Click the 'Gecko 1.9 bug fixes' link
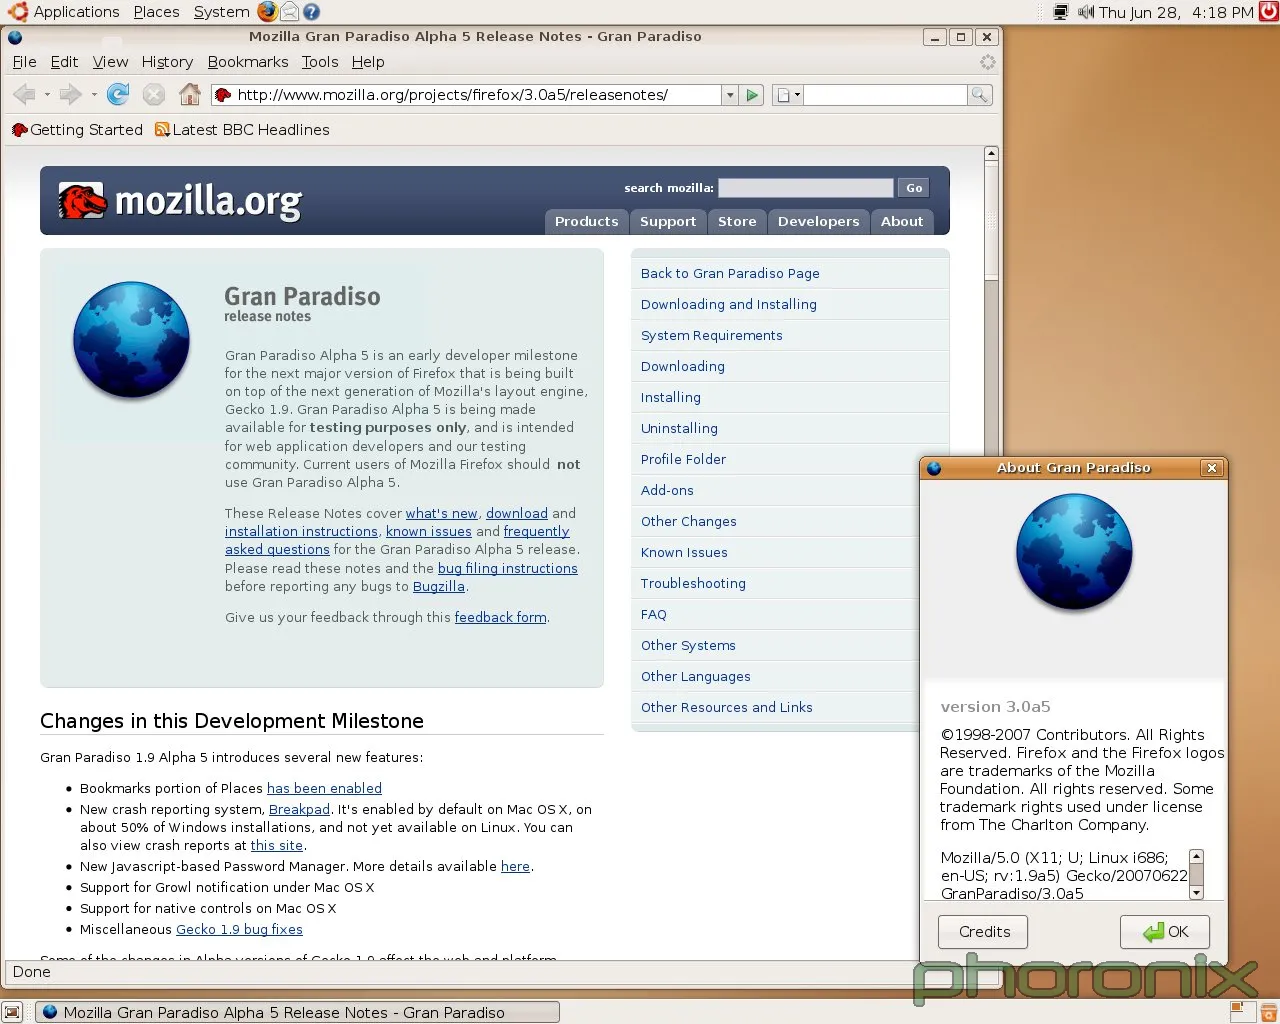The width and height of the screenshot is (1280, 1024). pos(239,929)
